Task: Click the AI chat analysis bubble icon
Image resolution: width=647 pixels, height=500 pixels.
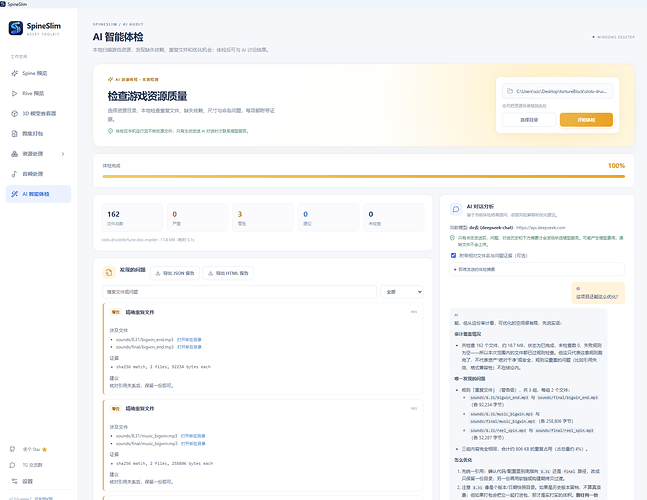Action: 456,209
